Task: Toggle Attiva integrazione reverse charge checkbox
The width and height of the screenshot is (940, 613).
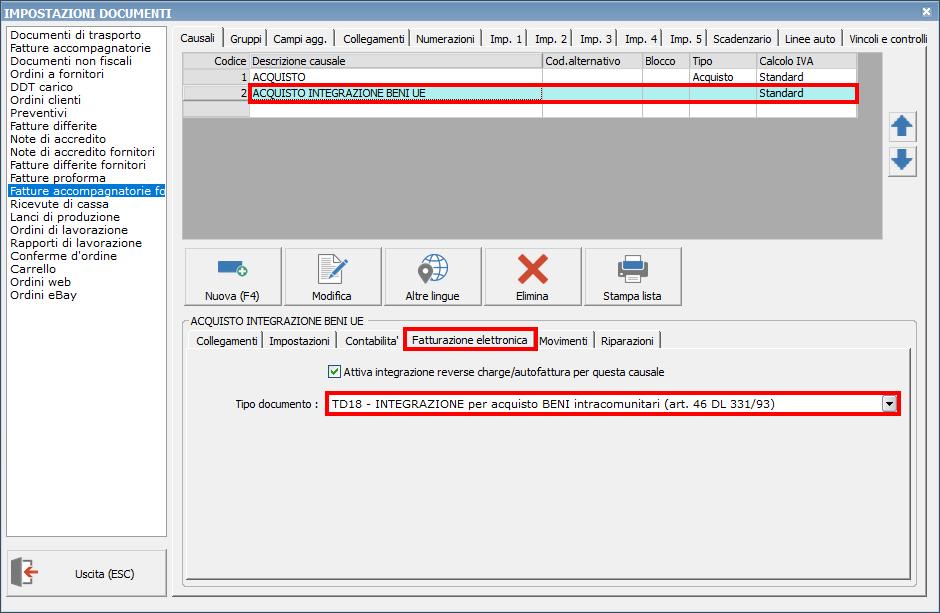Action: (x=334, y=372)
